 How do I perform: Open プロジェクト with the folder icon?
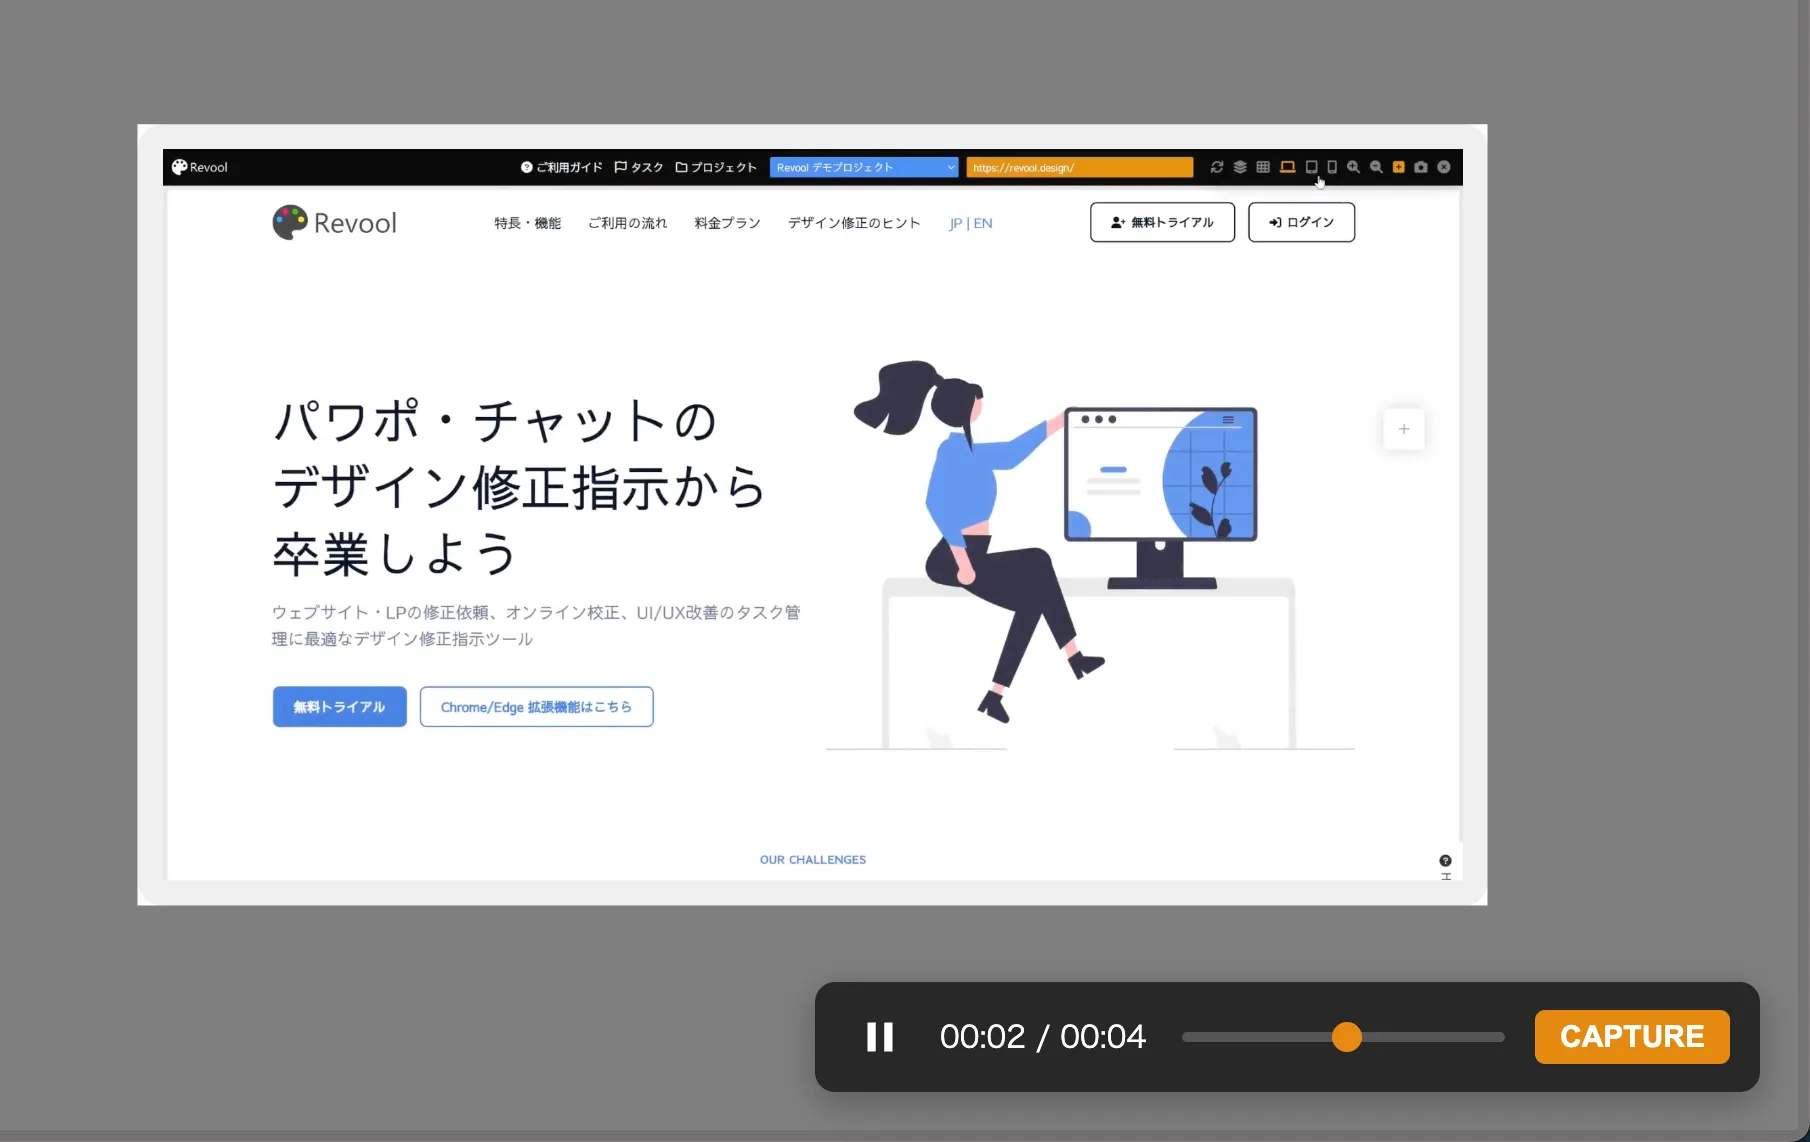(x=715, y=167)
